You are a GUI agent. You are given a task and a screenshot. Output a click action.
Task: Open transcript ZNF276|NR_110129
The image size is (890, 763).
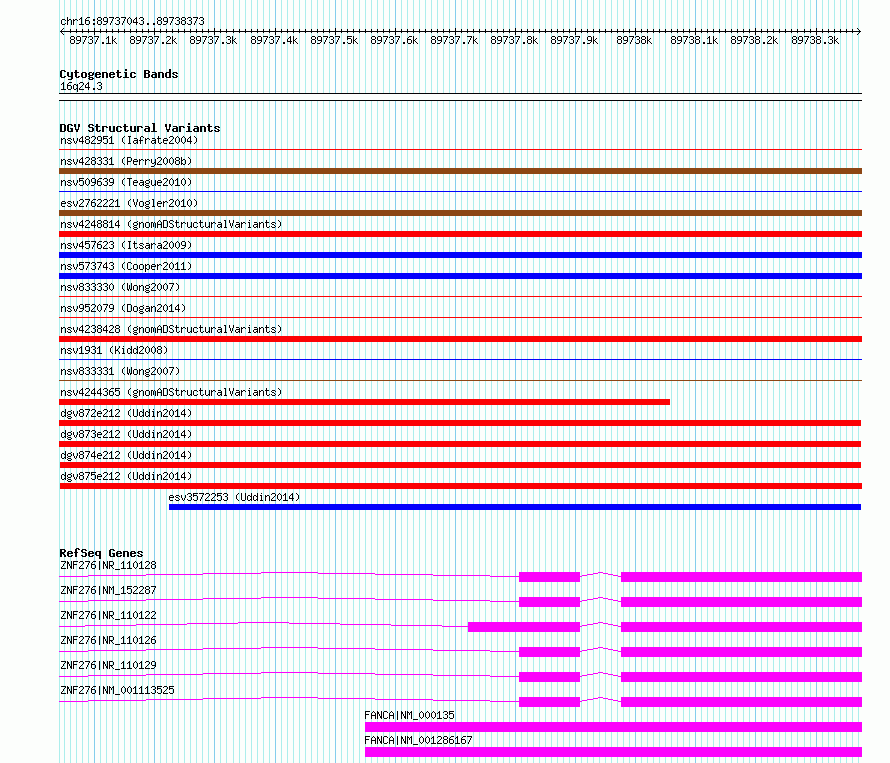click(108, 665)
